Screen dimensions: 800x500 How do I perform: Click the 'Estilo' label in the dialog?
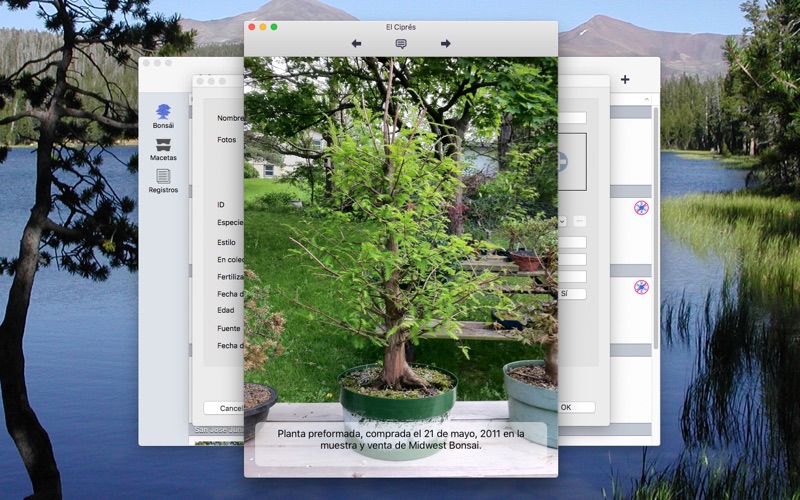click(226, 242)
